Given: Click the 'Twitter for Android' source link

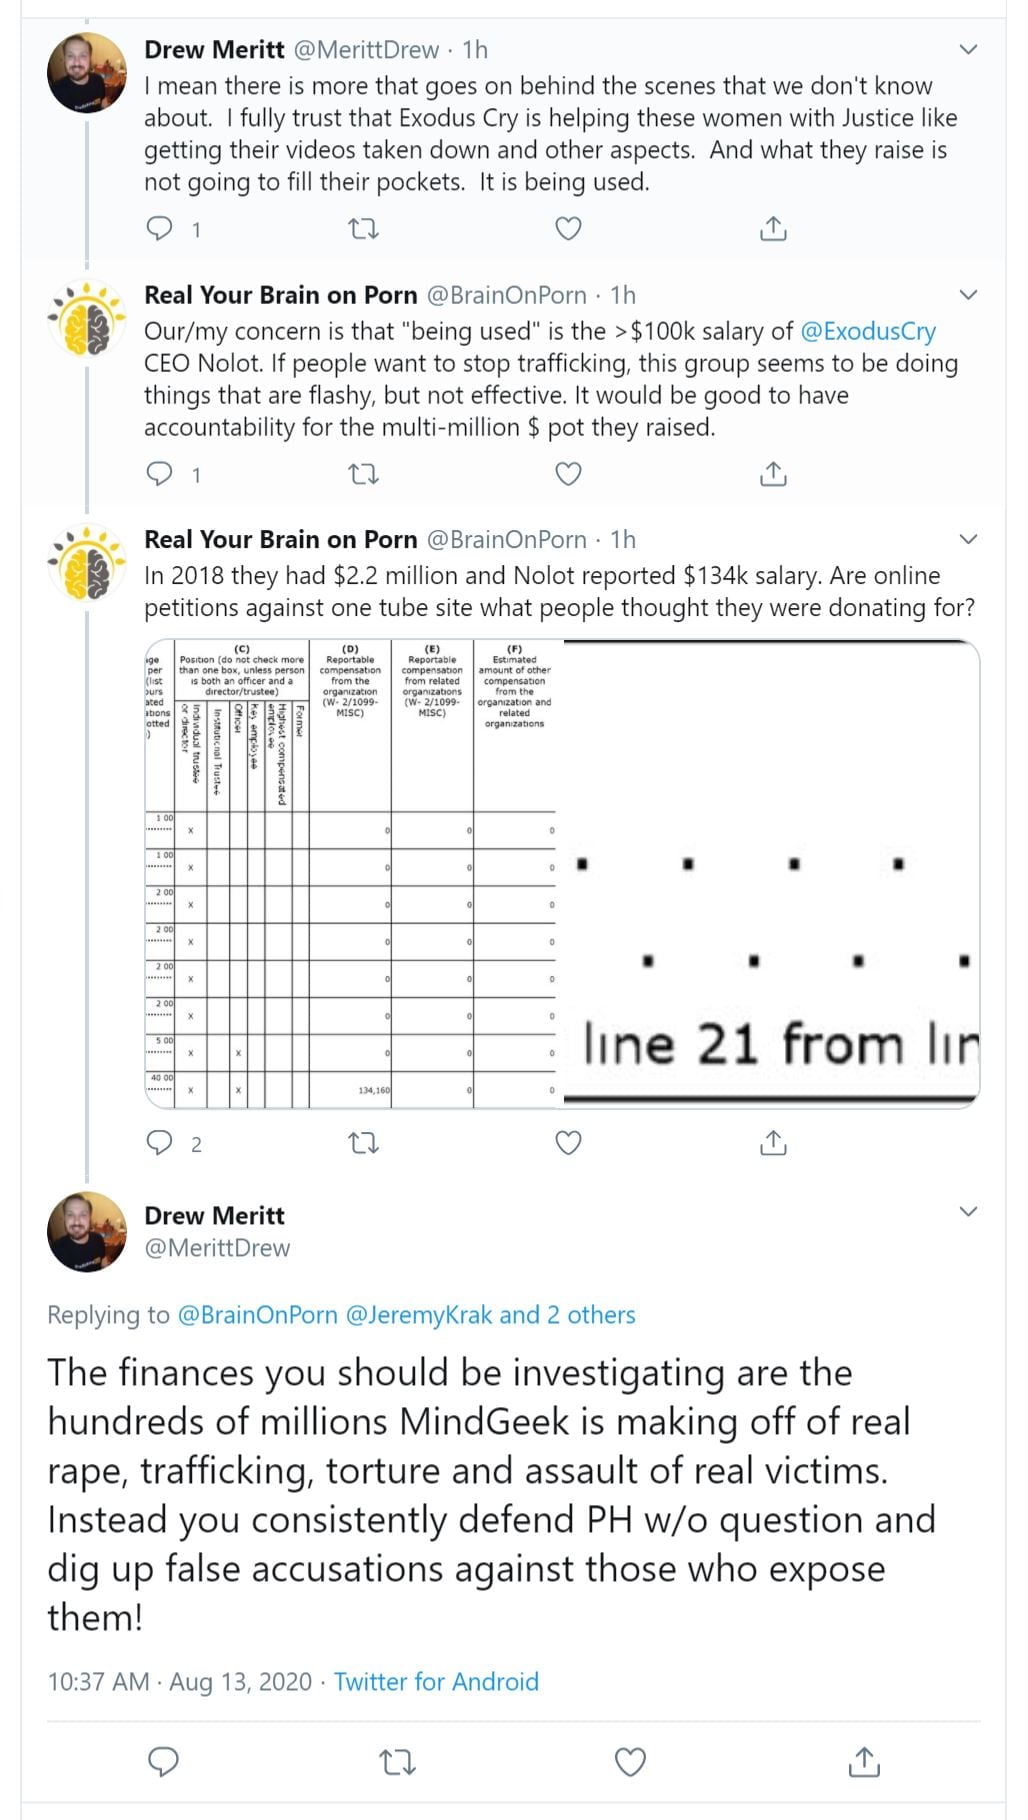Looking at the screenshot, I should click(436, 1681).
